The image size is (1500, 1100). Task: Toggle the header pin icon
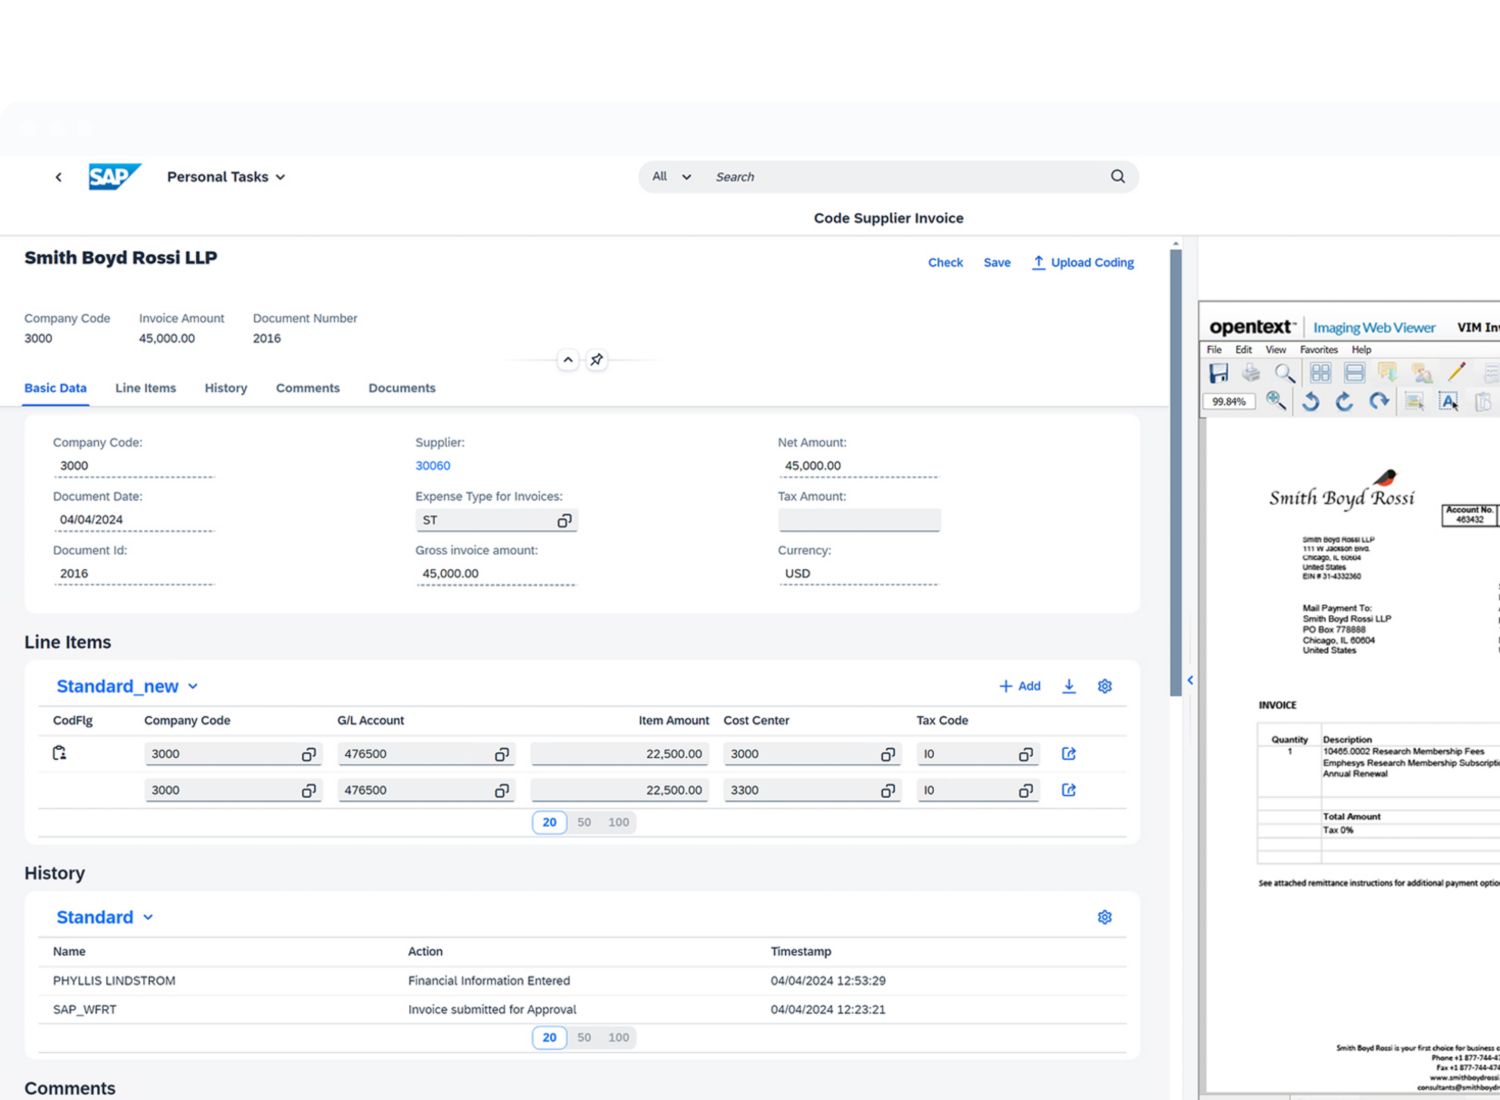596,360
